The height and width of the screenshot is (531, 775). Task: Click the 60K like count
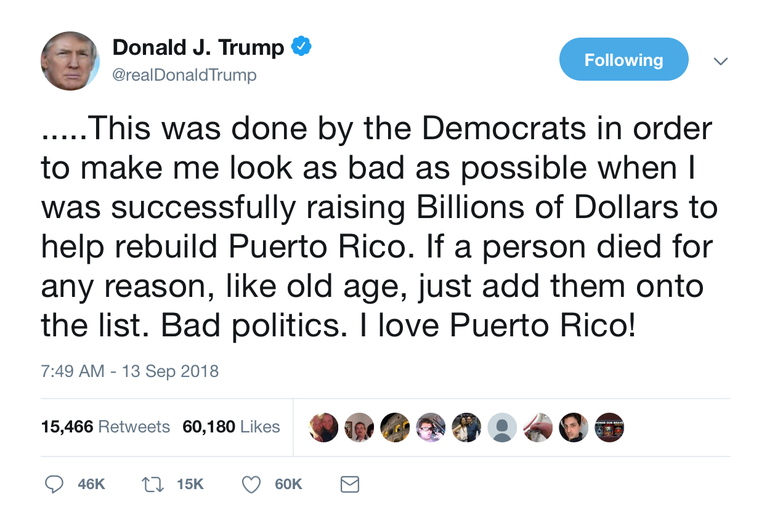click(x=288, y=484)
